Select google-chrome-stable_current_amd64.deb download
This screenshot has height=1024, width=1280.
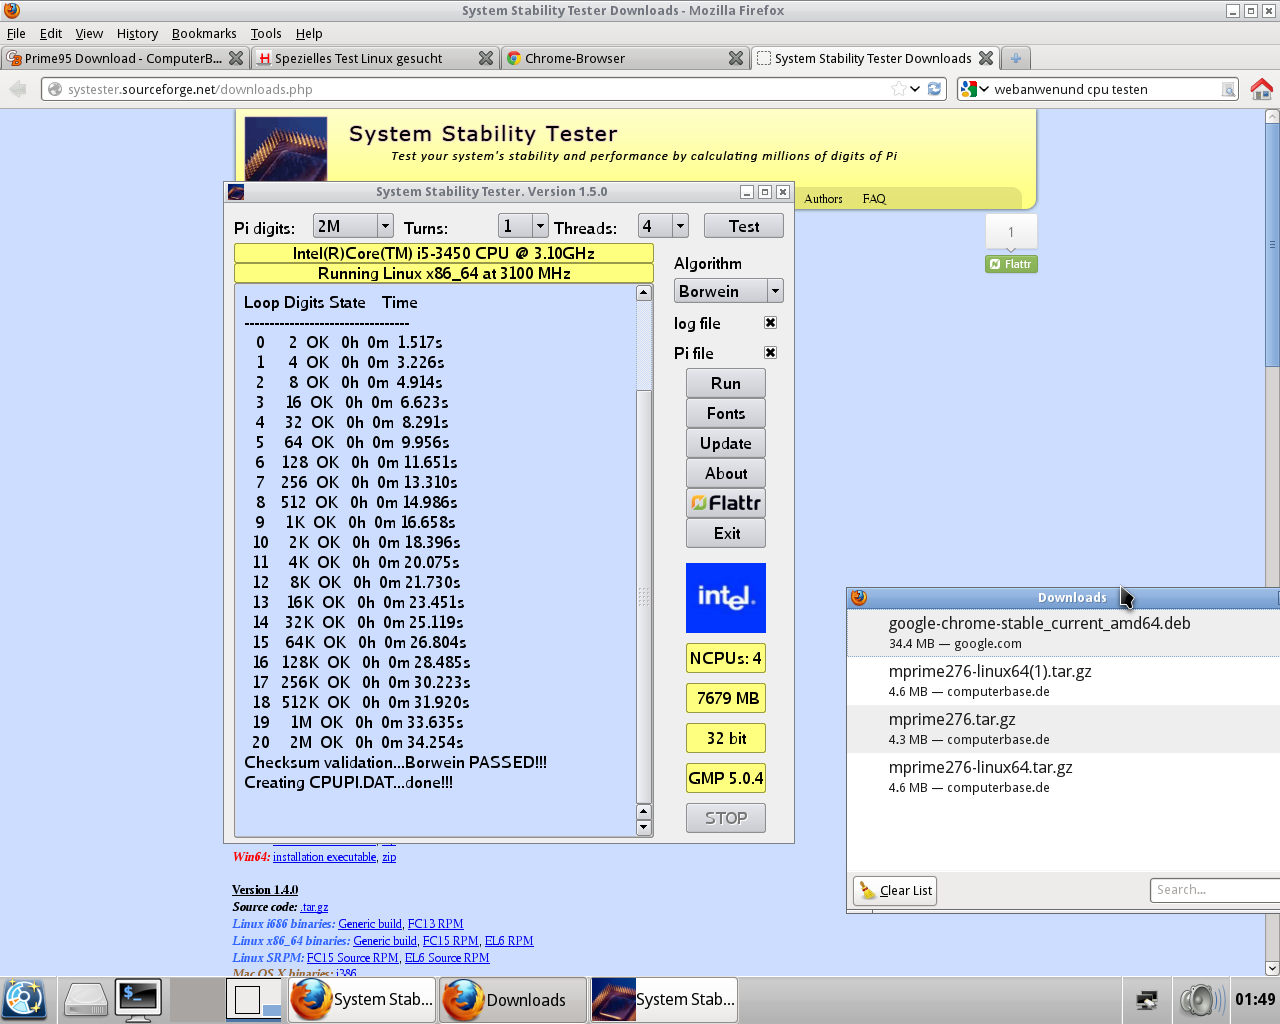(x=1063, y=632)
